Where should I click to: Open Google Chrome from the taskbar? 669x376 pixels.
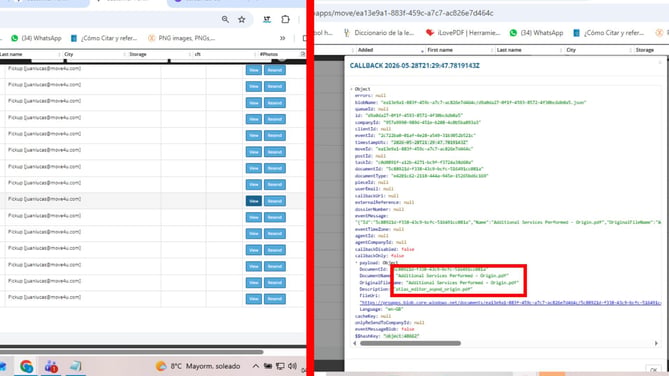pos(26,366)
